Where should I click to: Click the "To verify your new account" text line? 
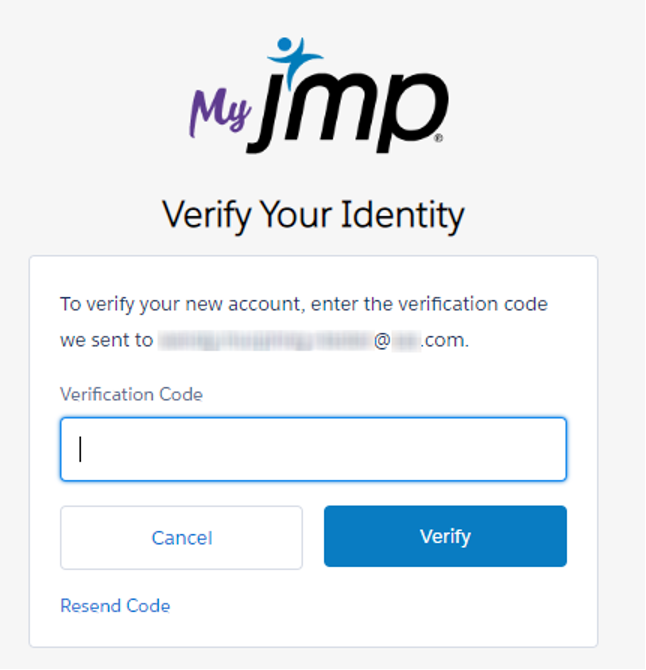304,303
